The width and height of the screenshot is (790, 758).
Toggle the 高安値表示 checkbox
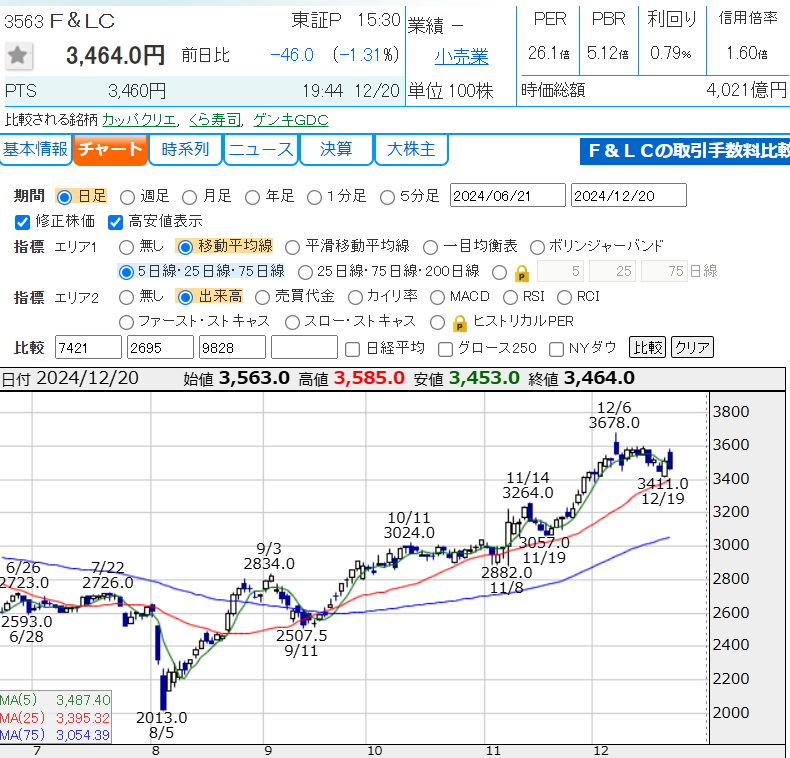[x=115, y=221]
